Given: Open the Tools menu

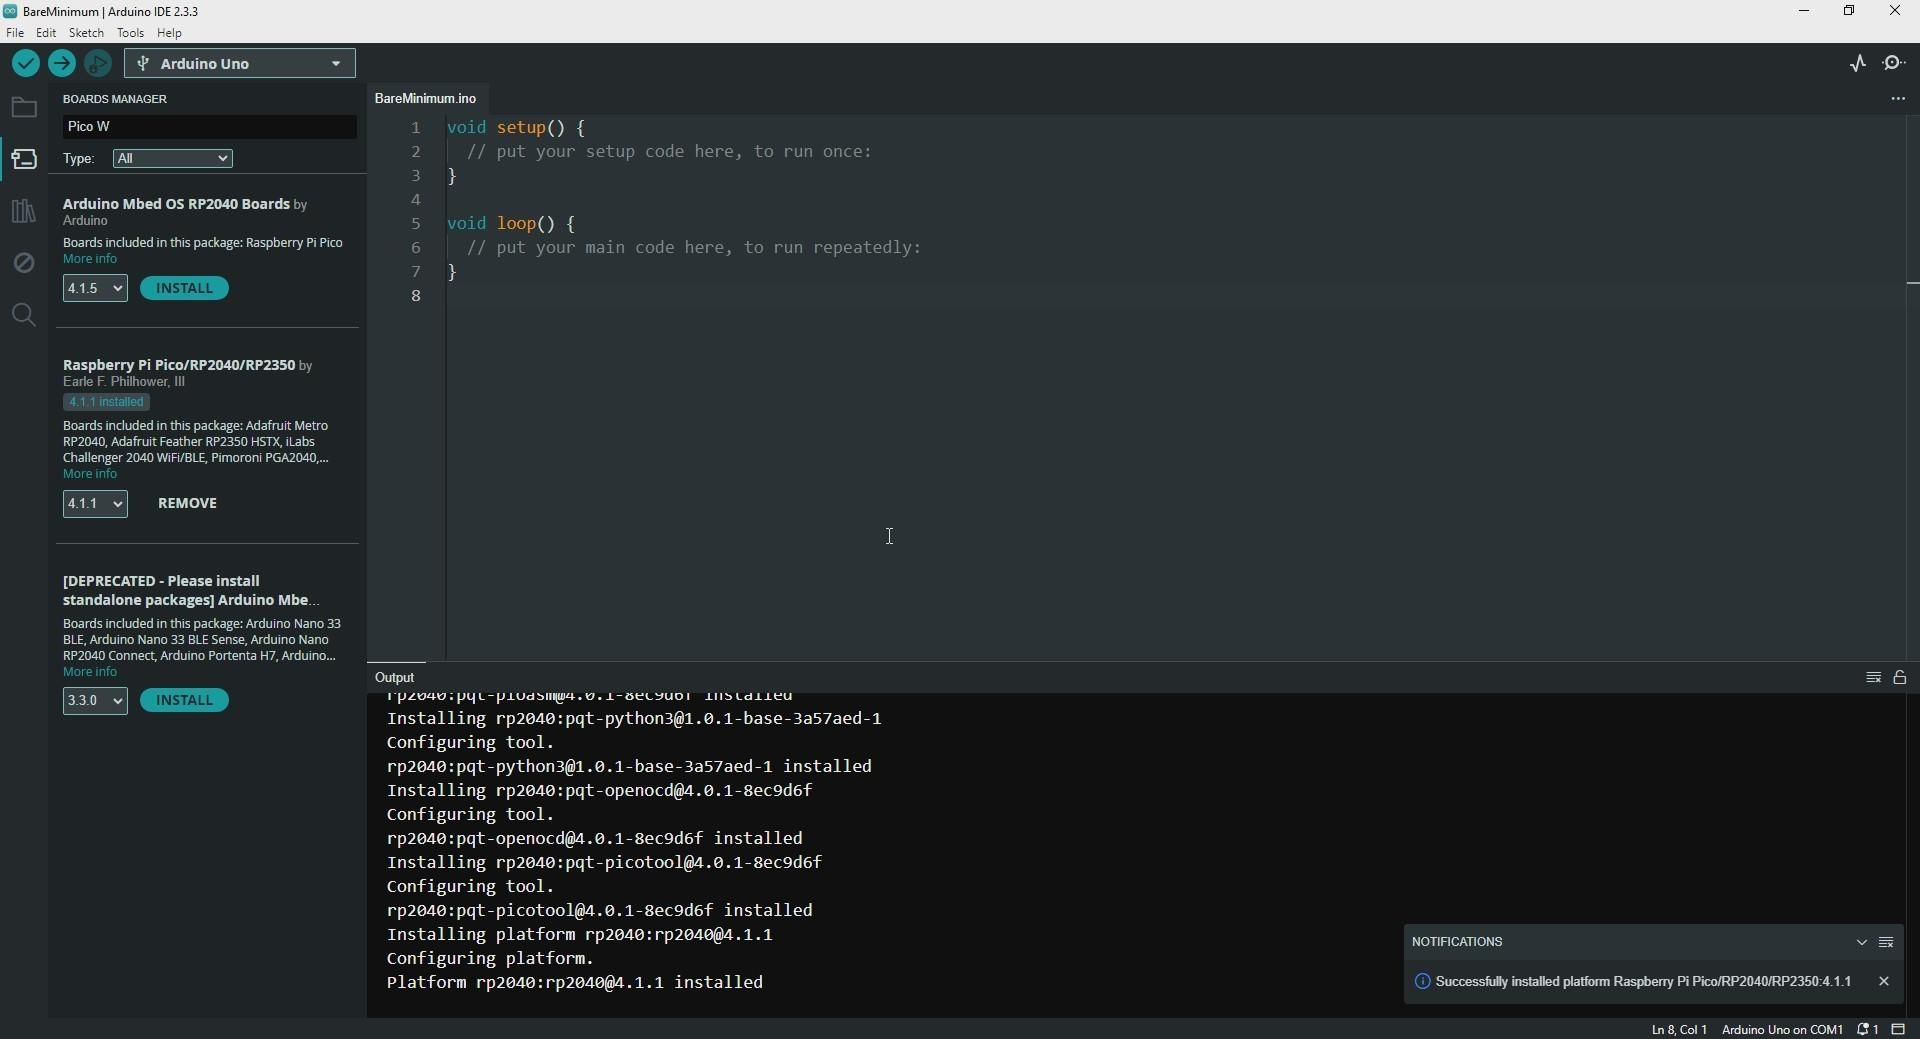Looking at the screenshot, I should (x=130, y=33).
